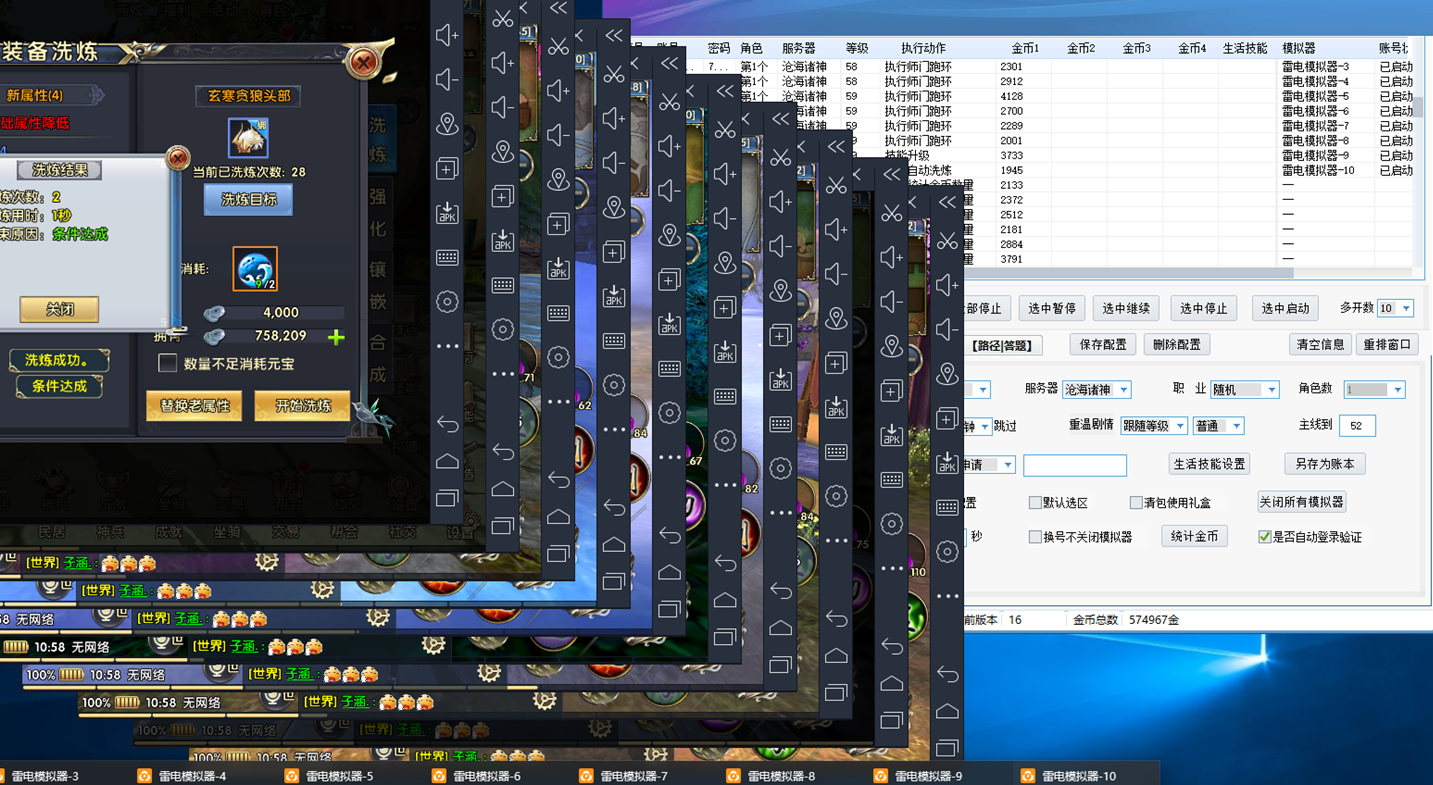
Task: Select the 玄寒贪狼头部 equipment item icon
Action: [248, 138]
